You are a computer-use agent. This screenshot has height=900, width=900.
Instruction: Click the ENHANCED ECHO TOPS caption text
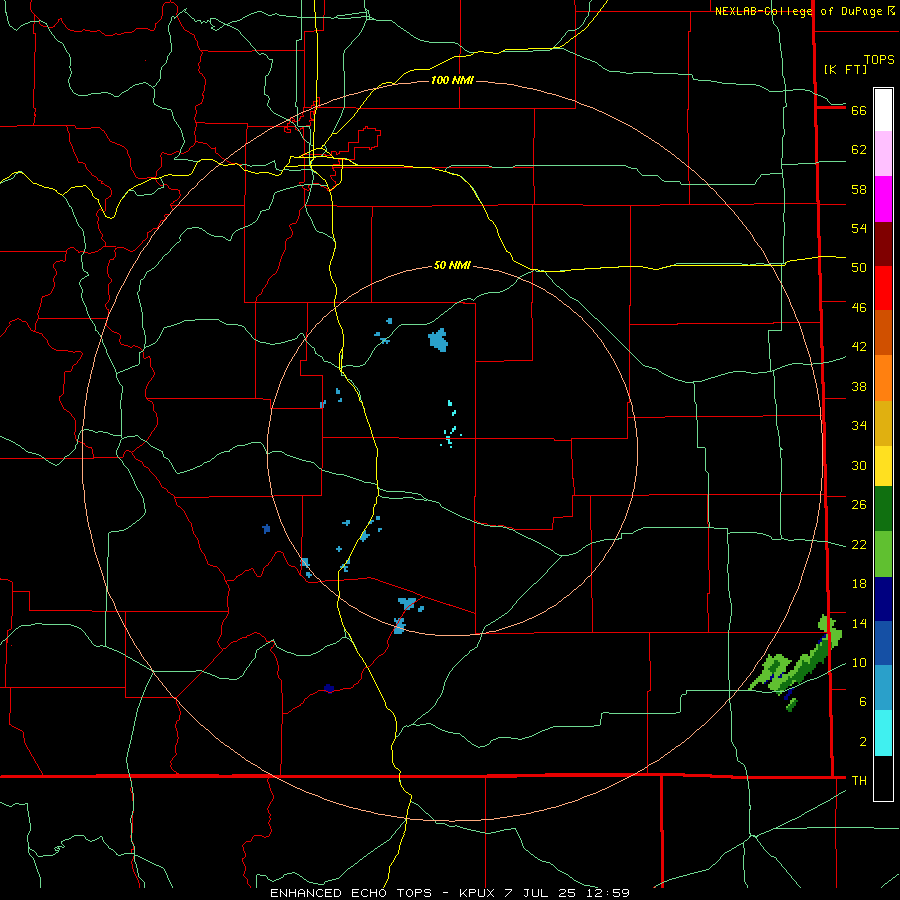coord(351,893)
